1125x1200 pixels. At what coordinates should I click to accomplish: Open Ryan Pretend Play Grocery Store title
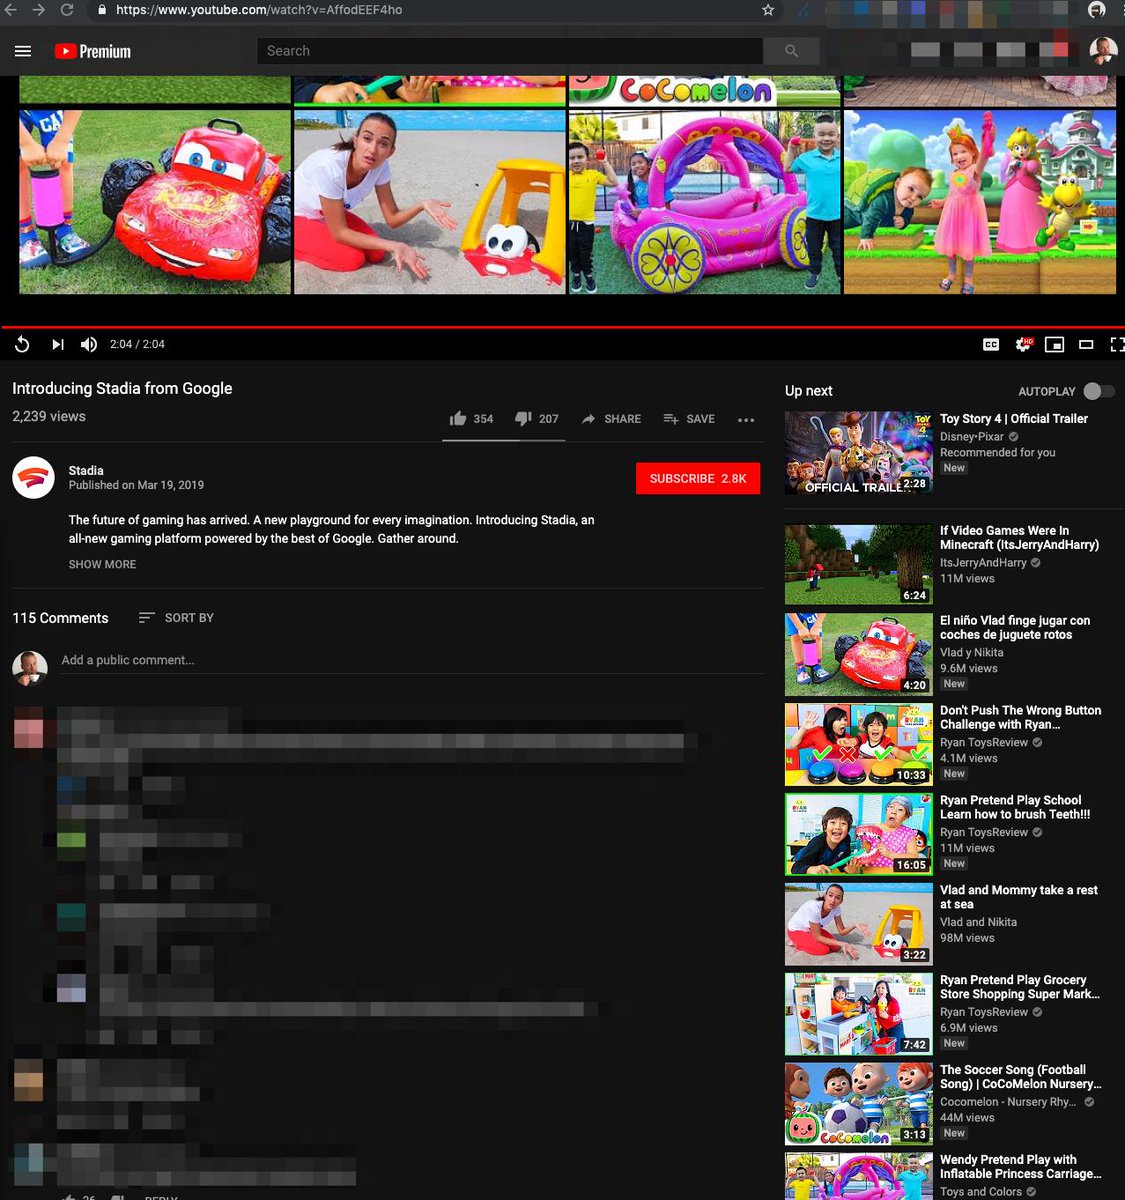click(x=1020, y=988)
